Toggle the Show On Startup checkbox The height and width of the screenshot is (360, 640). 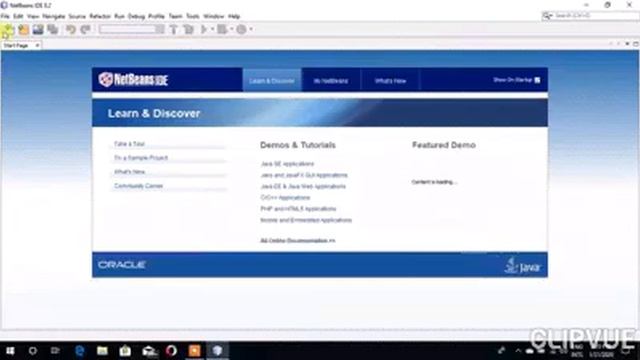pos(537,80)
